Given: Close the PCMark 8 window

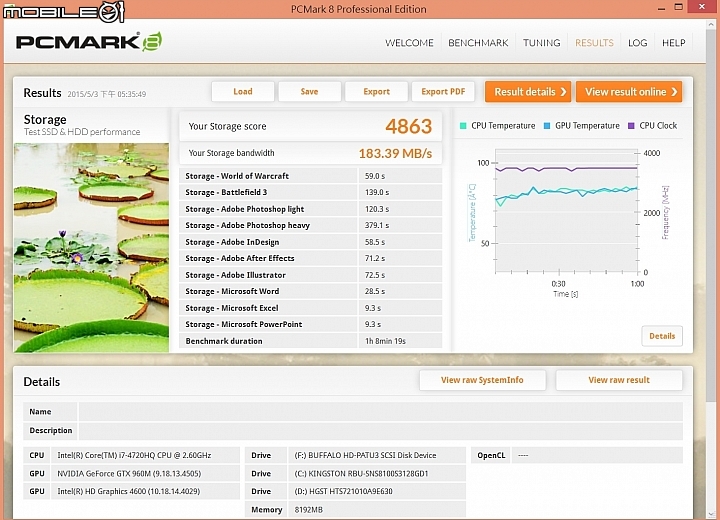Looking at the screenshot, I should (x=702, y=7).
